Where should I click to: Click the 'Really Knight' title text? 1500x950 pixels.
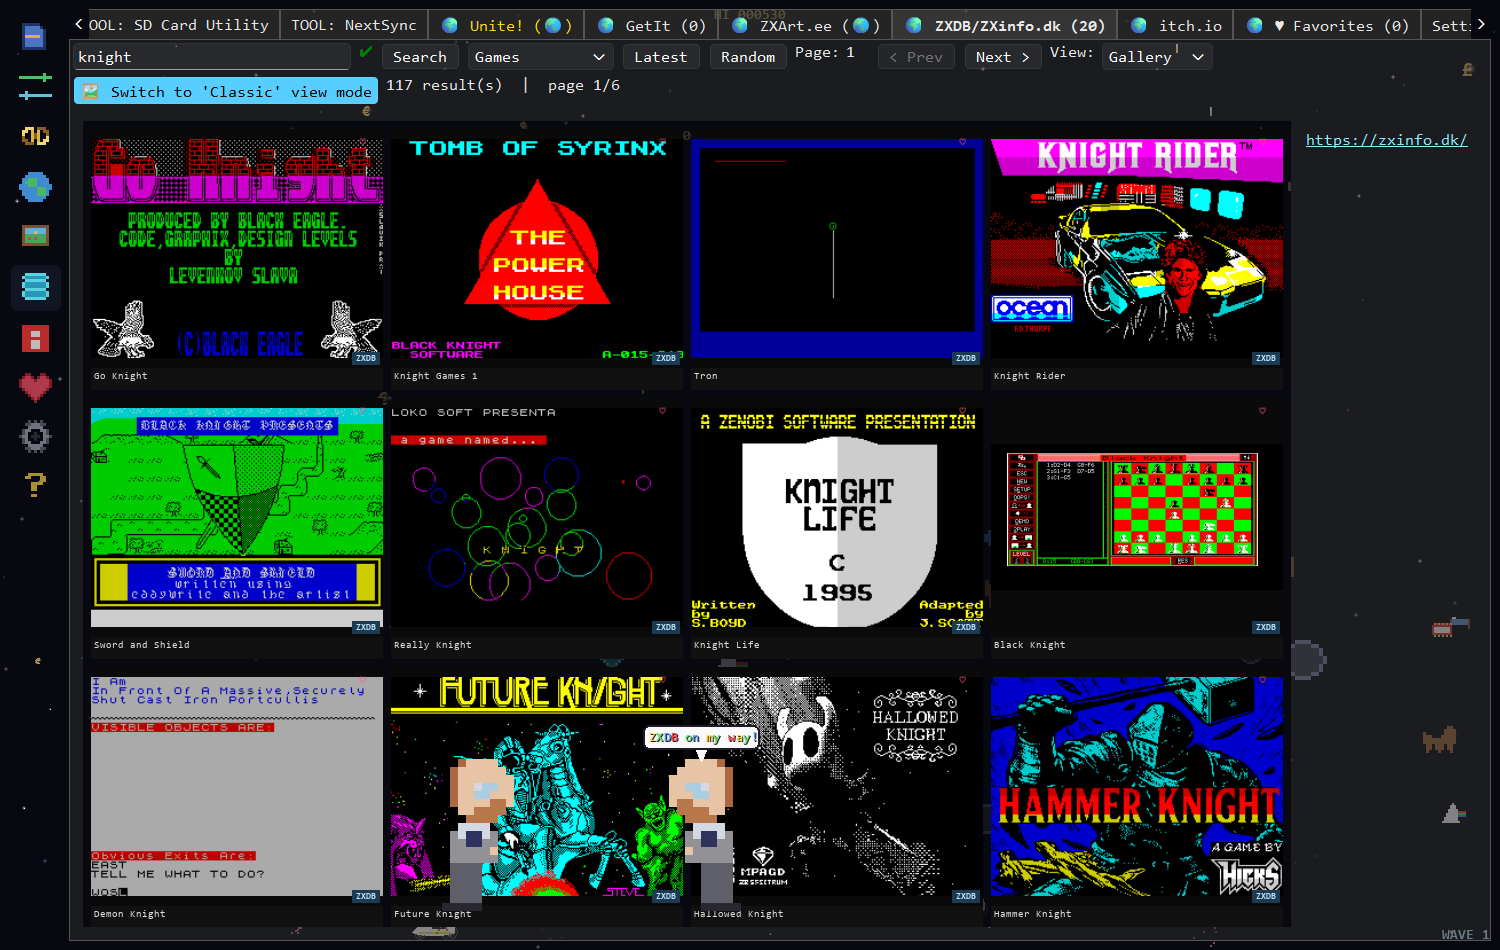433,645
